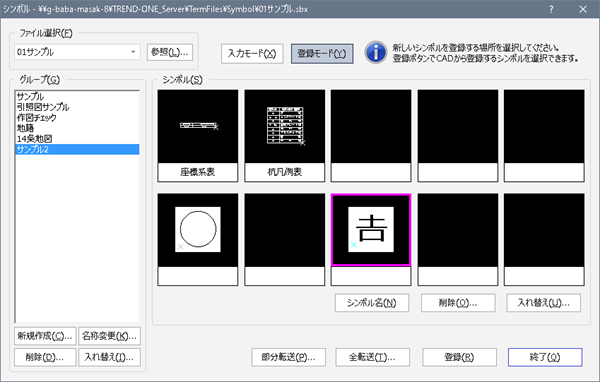This screenshot has height=382, width=600.
Task: Select group 引照図サンプル
Action: point(77,107)
